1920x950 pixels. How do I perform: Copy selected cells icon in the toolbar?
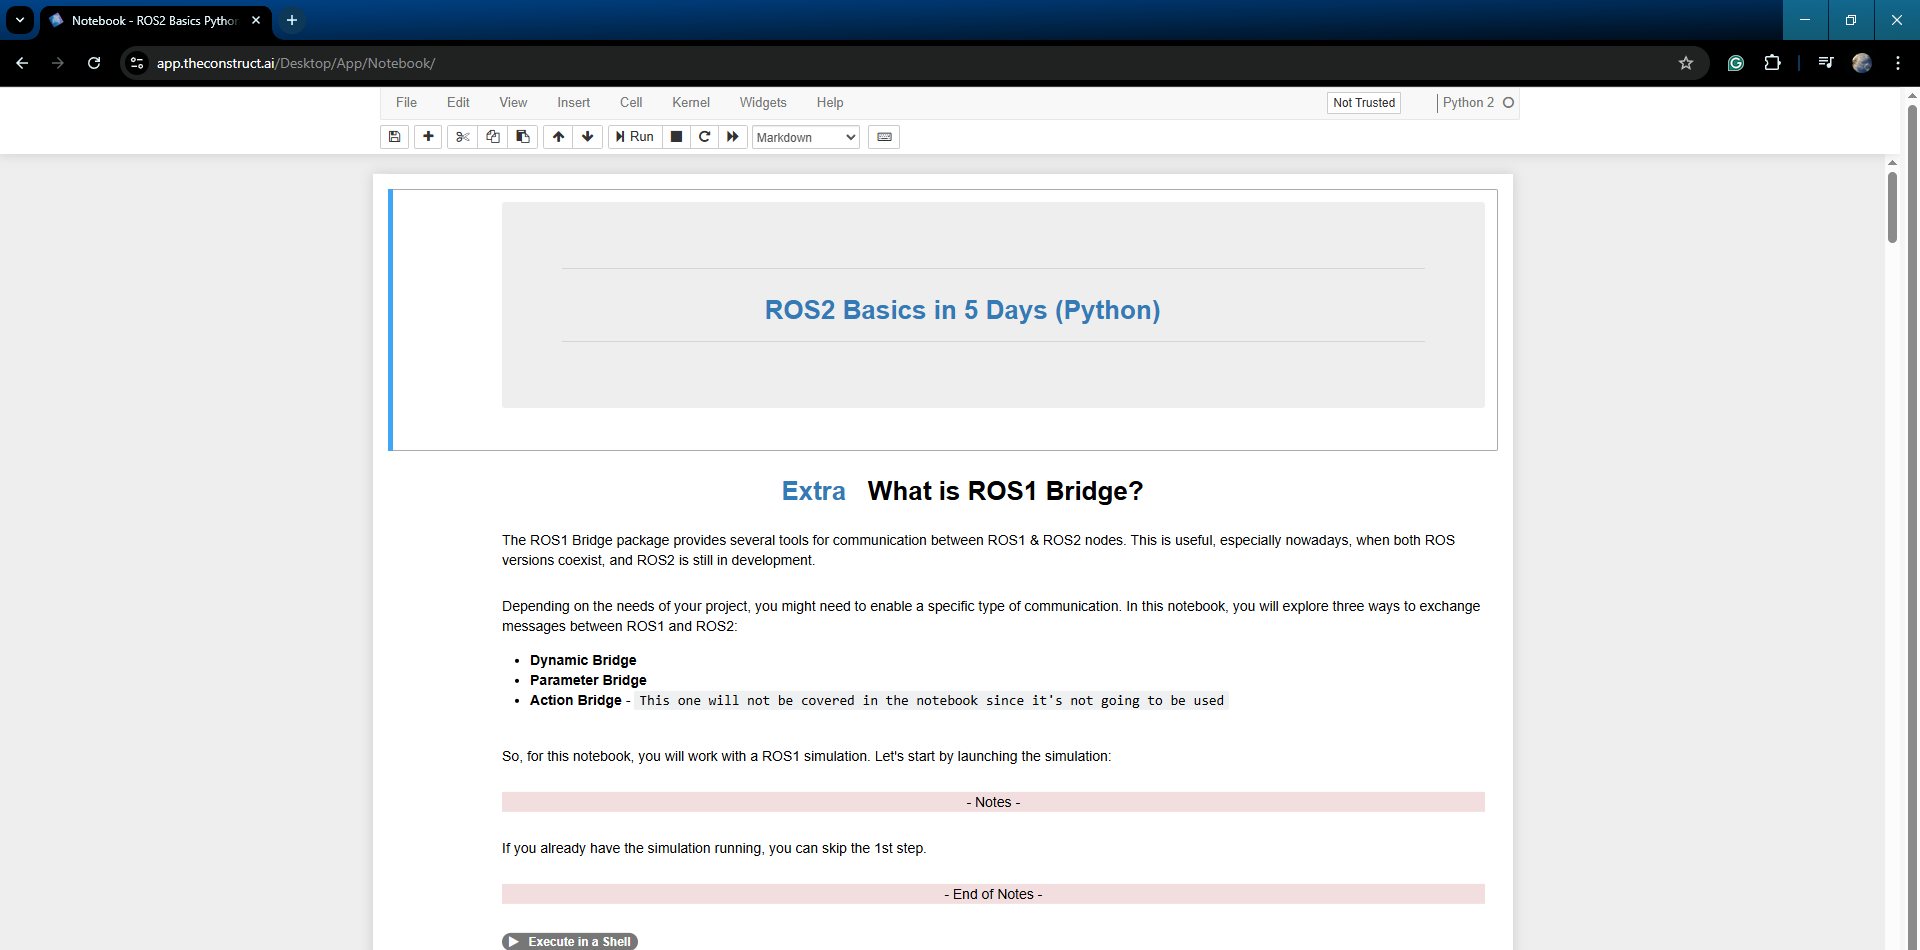(492, 137)
